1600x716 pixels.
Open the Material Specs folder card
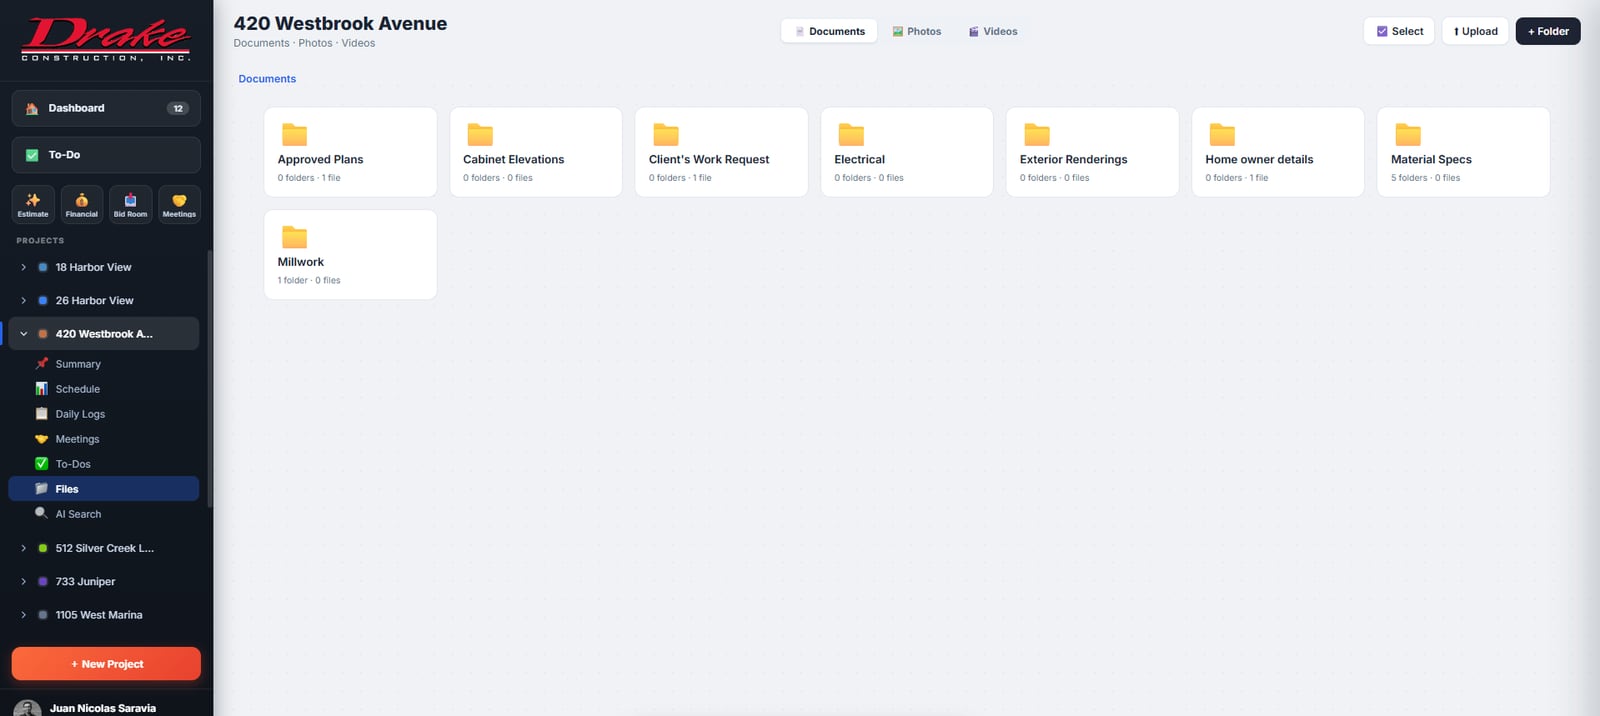pos(1463,152)
